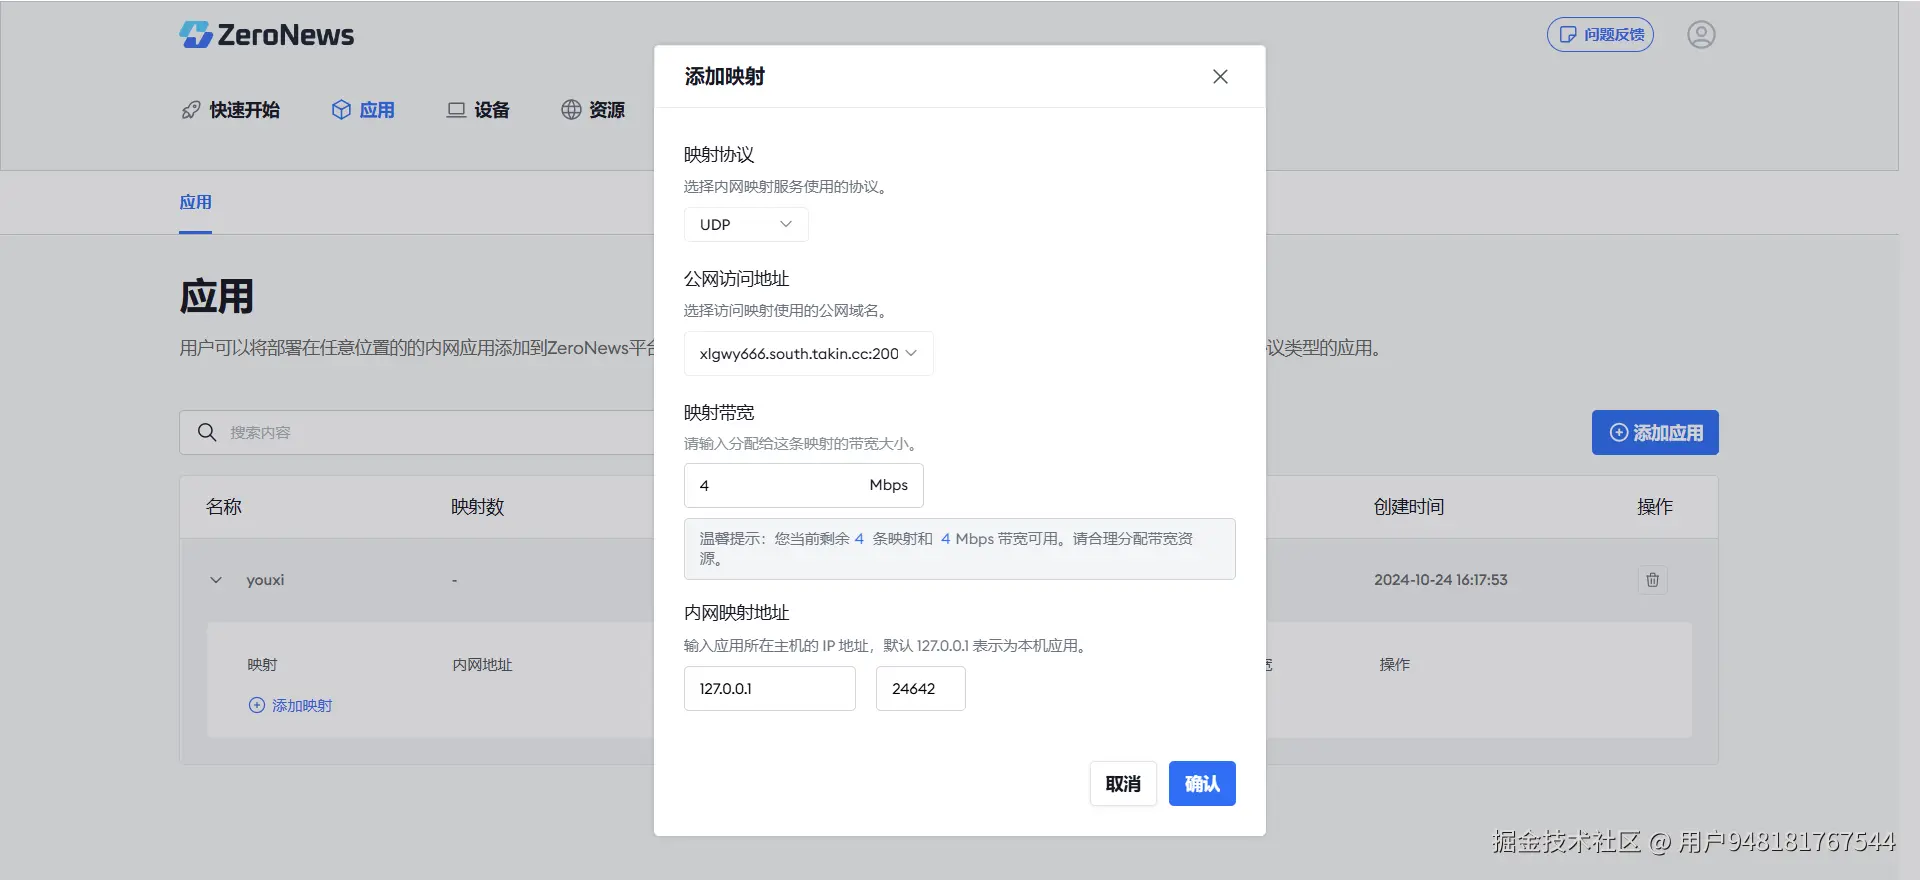This screenshot has height=880, width=1920.
Task: Click the youxi application name
Action: point(265,580)
